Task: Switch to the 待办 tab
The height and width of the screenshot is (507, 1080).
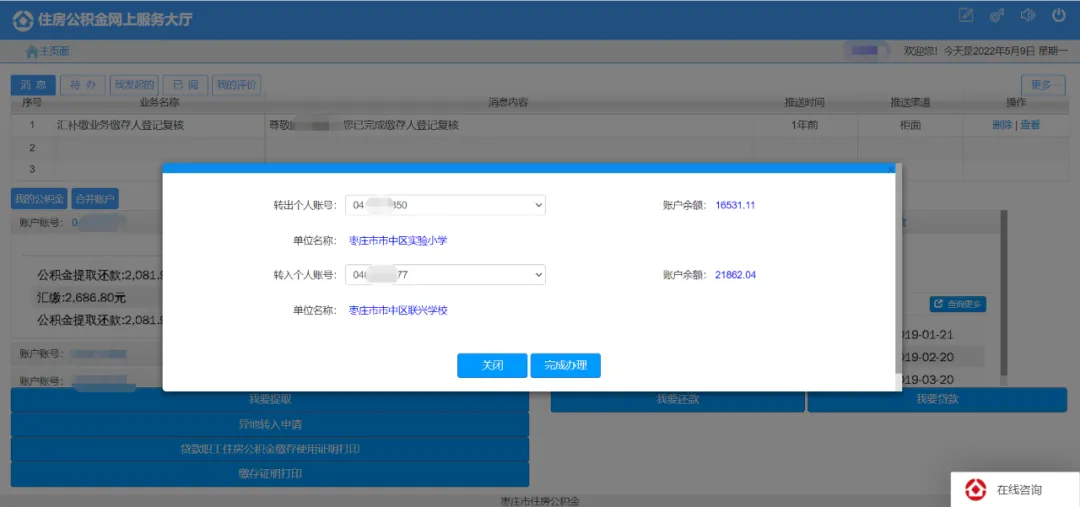Action: tap(82, 85)
